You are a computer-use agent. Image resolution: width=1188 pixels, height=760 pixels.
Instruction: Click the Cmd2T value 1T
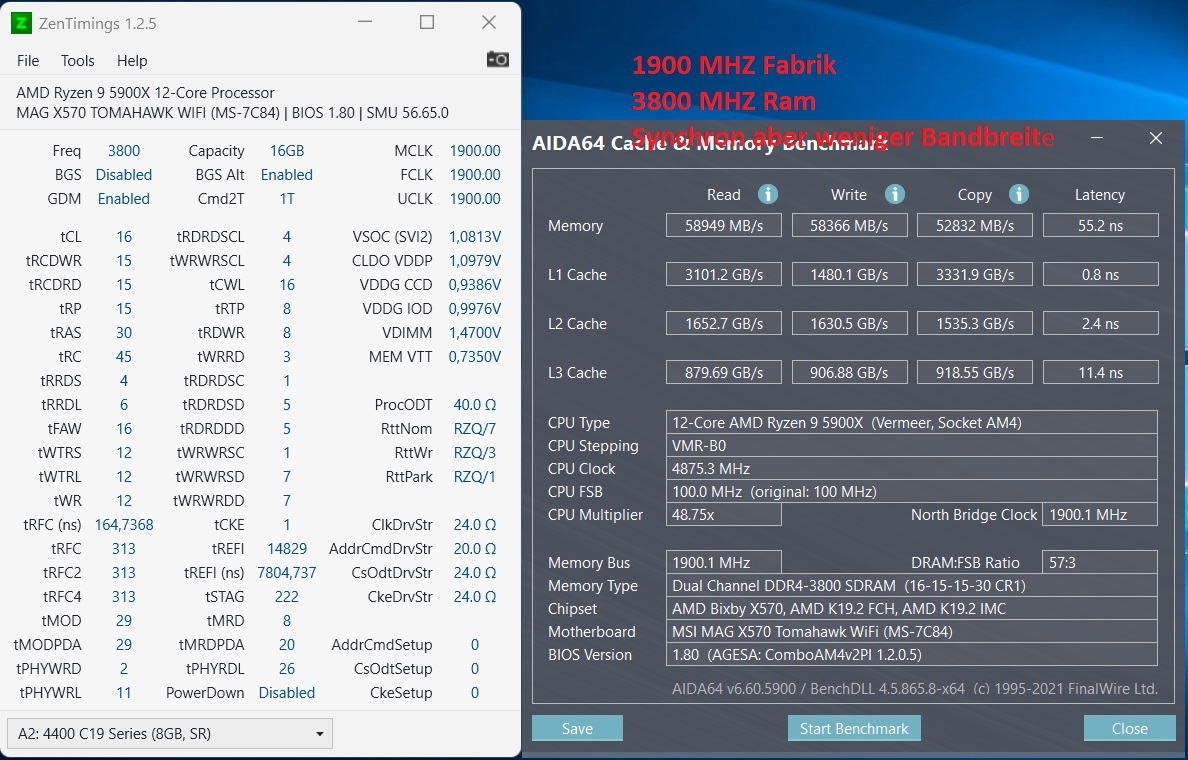click(x=286, y=199)
